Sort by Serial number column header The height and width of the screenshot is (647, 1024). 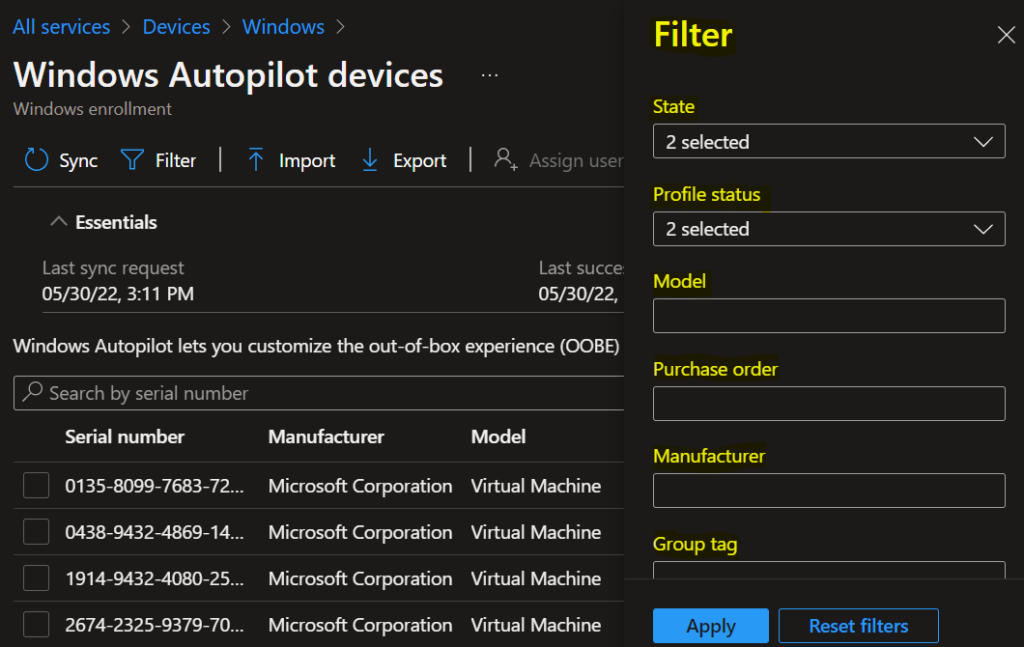(125, 437)
